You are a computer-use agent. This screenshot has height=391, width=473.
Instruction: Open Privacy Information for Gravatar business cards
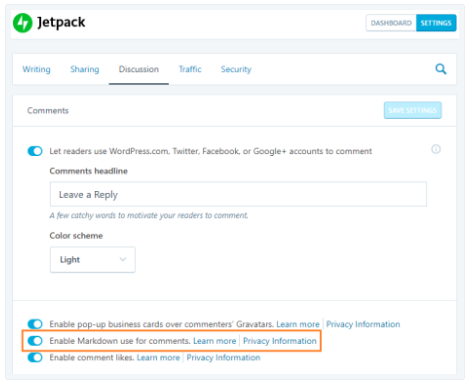click(363, 324)
